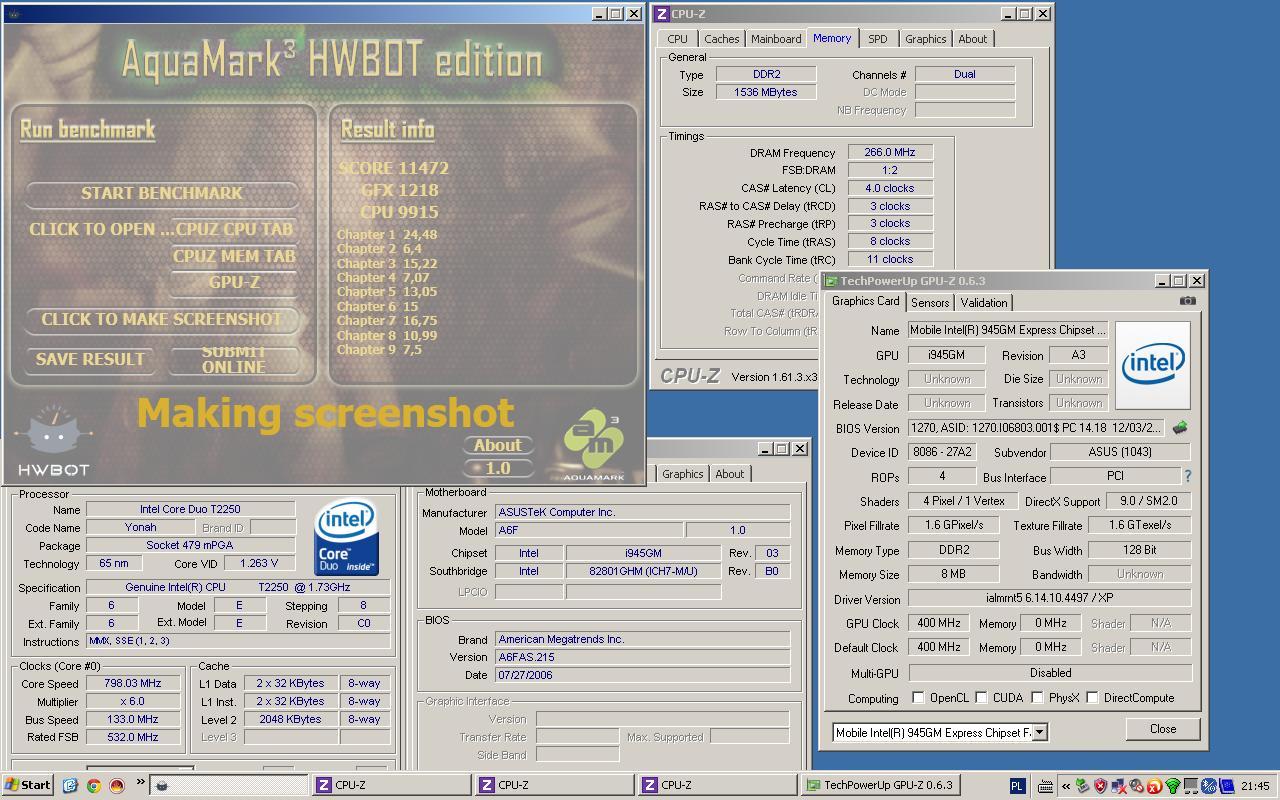
Task: Click the DRAM Frequency value 266.0 MHz
Action: [890, 152]
